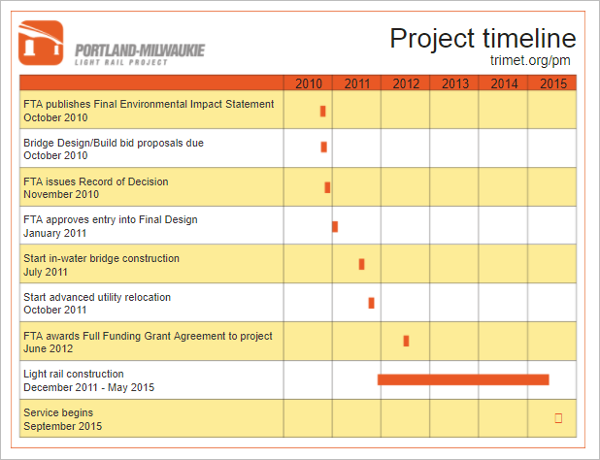Select 'FTA awards Full Funding Grant Agreement' text
This screenshot has height=460, width=600.
pos(124,336)
